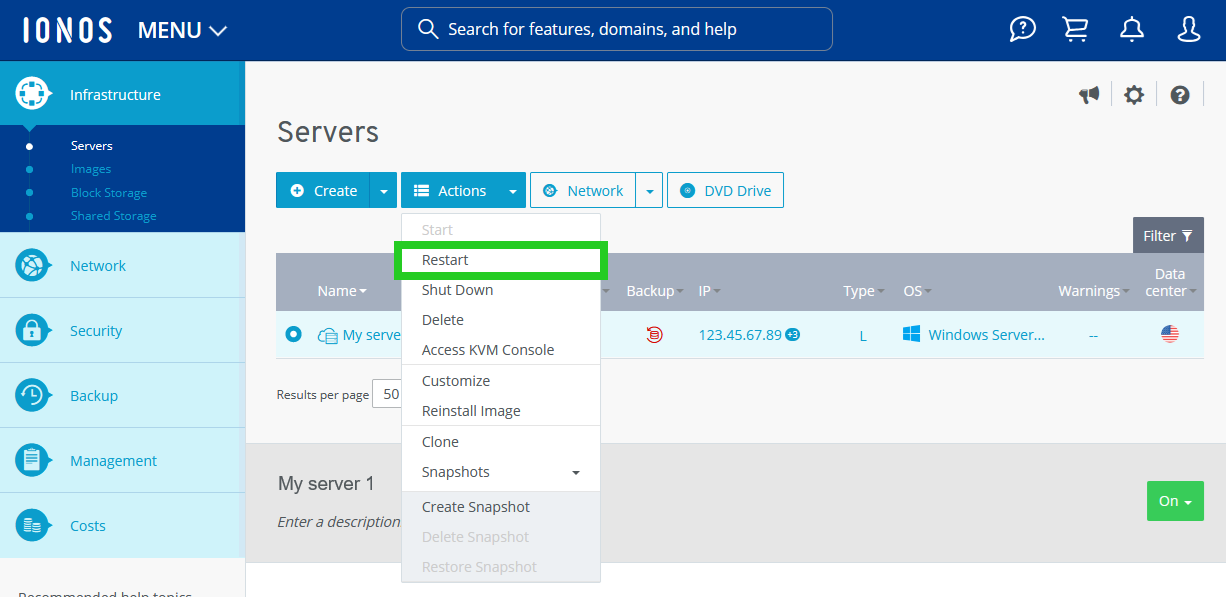Click the red backup status icon
Screen dimensions: 1226x597
pyautogui.click(x=654, y=334)
